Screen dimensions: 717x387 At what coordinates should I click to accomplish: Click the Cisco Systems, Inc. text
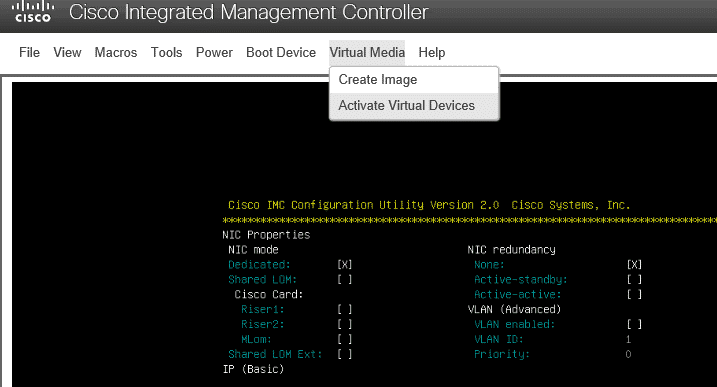[x=571, y=205]
